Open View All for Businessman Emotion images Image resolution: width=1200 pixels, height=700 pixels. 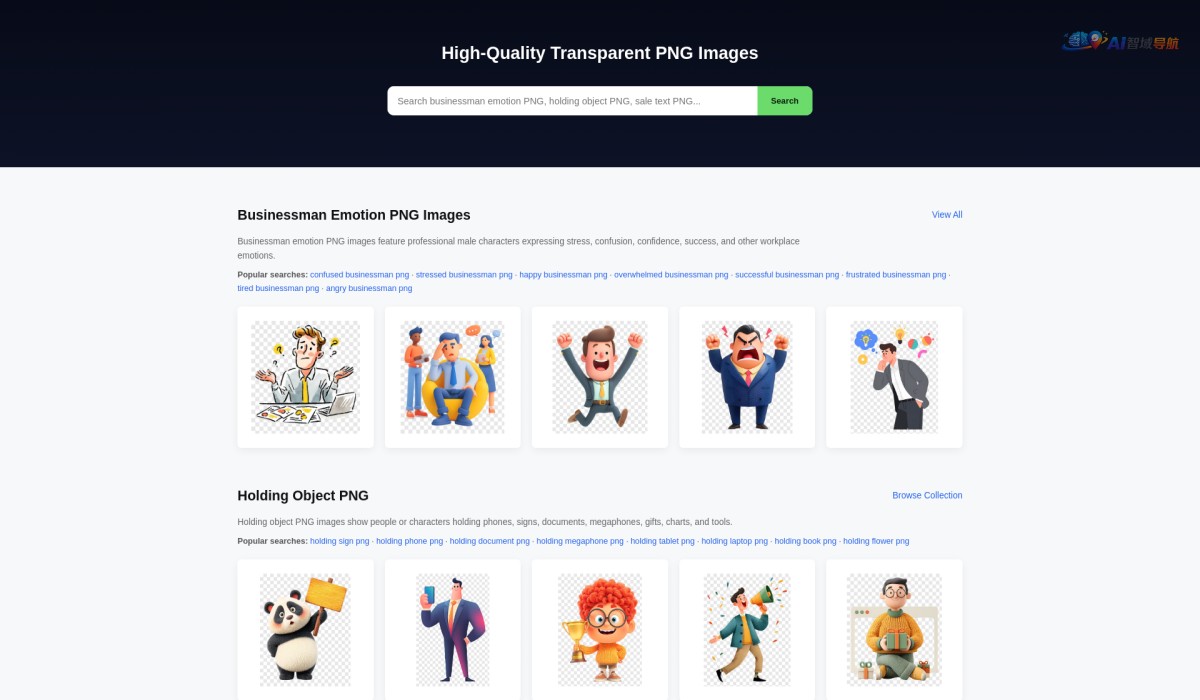click(947, 215)
